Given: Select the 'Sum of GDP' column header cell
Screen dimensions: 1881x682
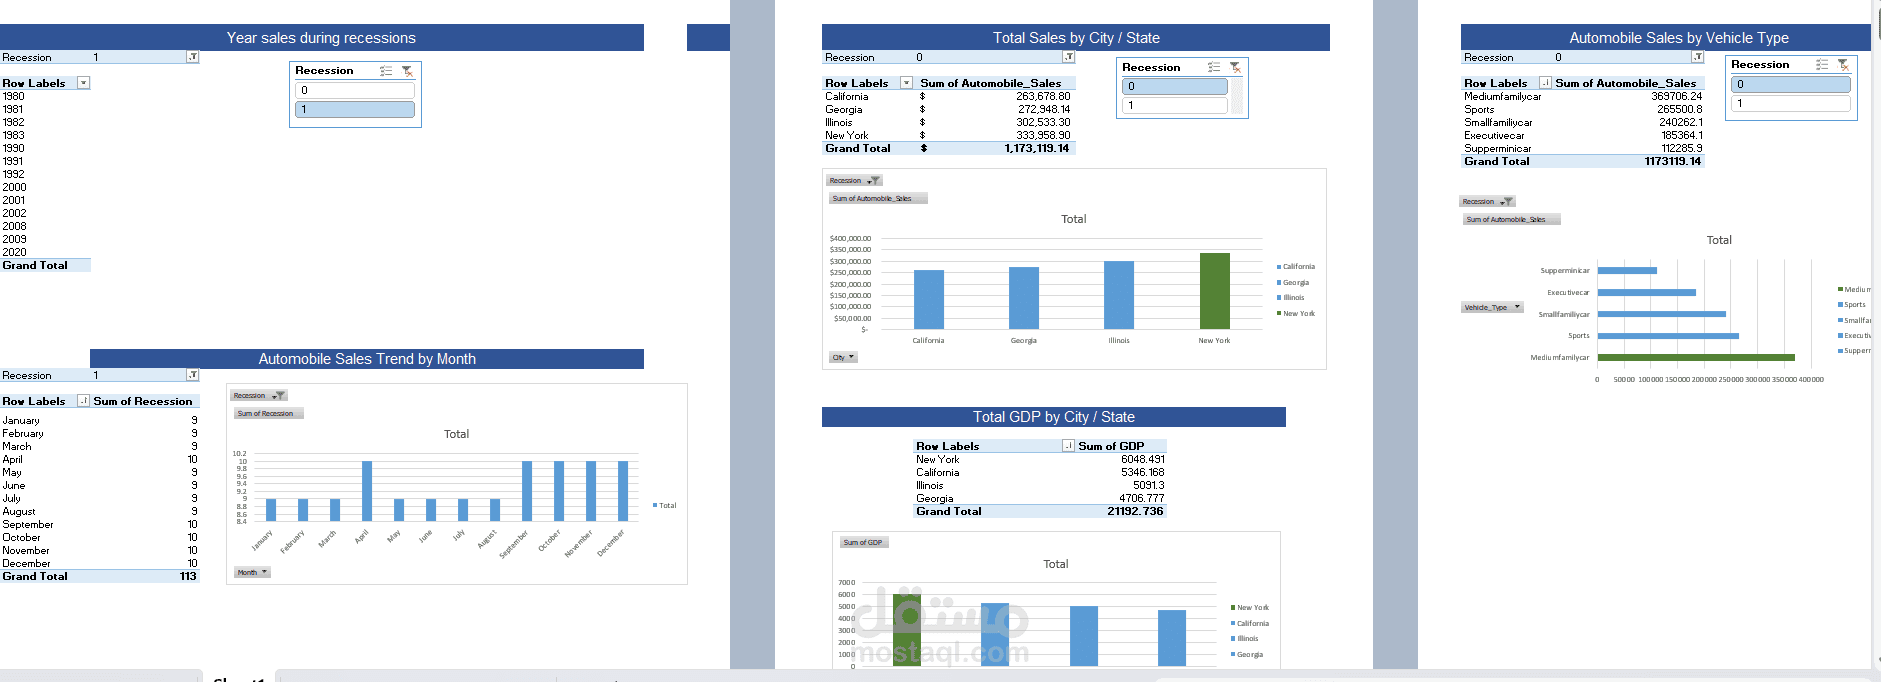Looking at the screenshot, I should pyautogui.click(x=1120, y=446).
